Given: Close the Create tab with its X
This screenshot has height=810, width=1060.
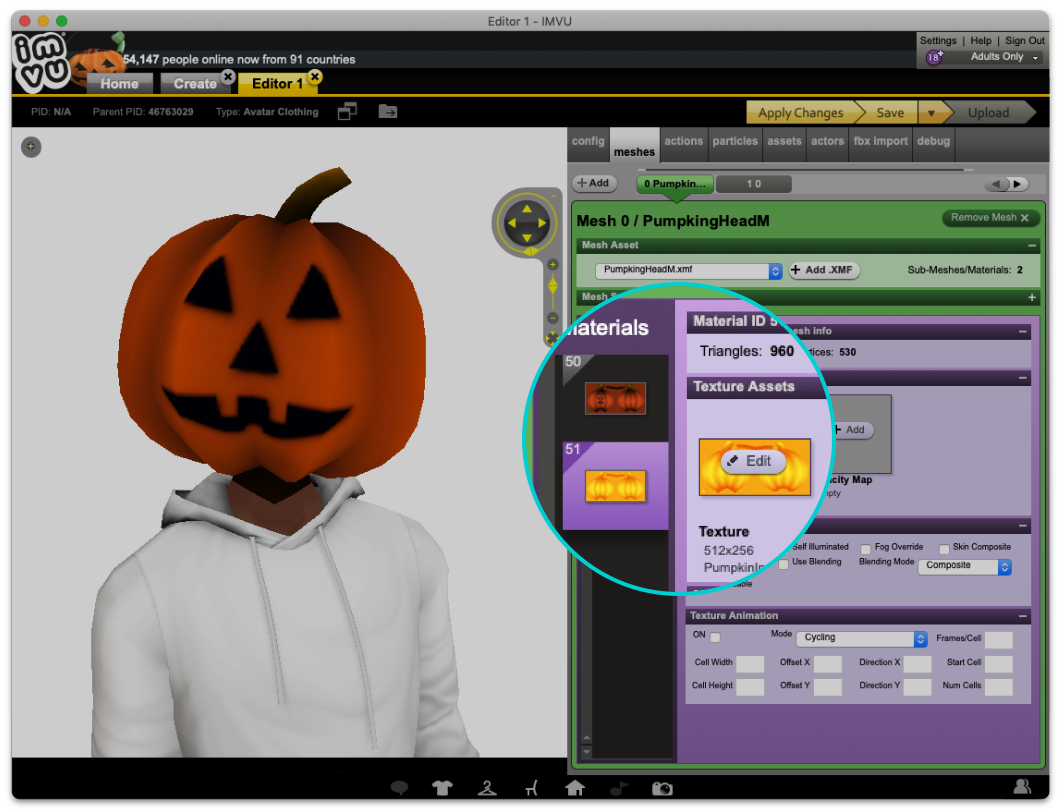Looking at the screenshot, I should 228,76.
